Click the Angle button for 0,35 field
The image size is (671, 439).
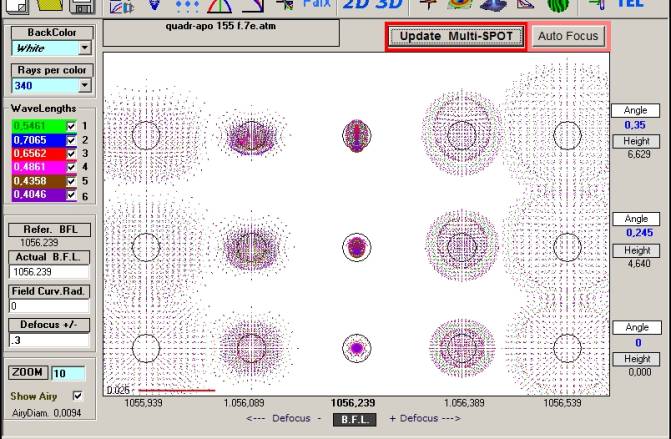point(635,110)
